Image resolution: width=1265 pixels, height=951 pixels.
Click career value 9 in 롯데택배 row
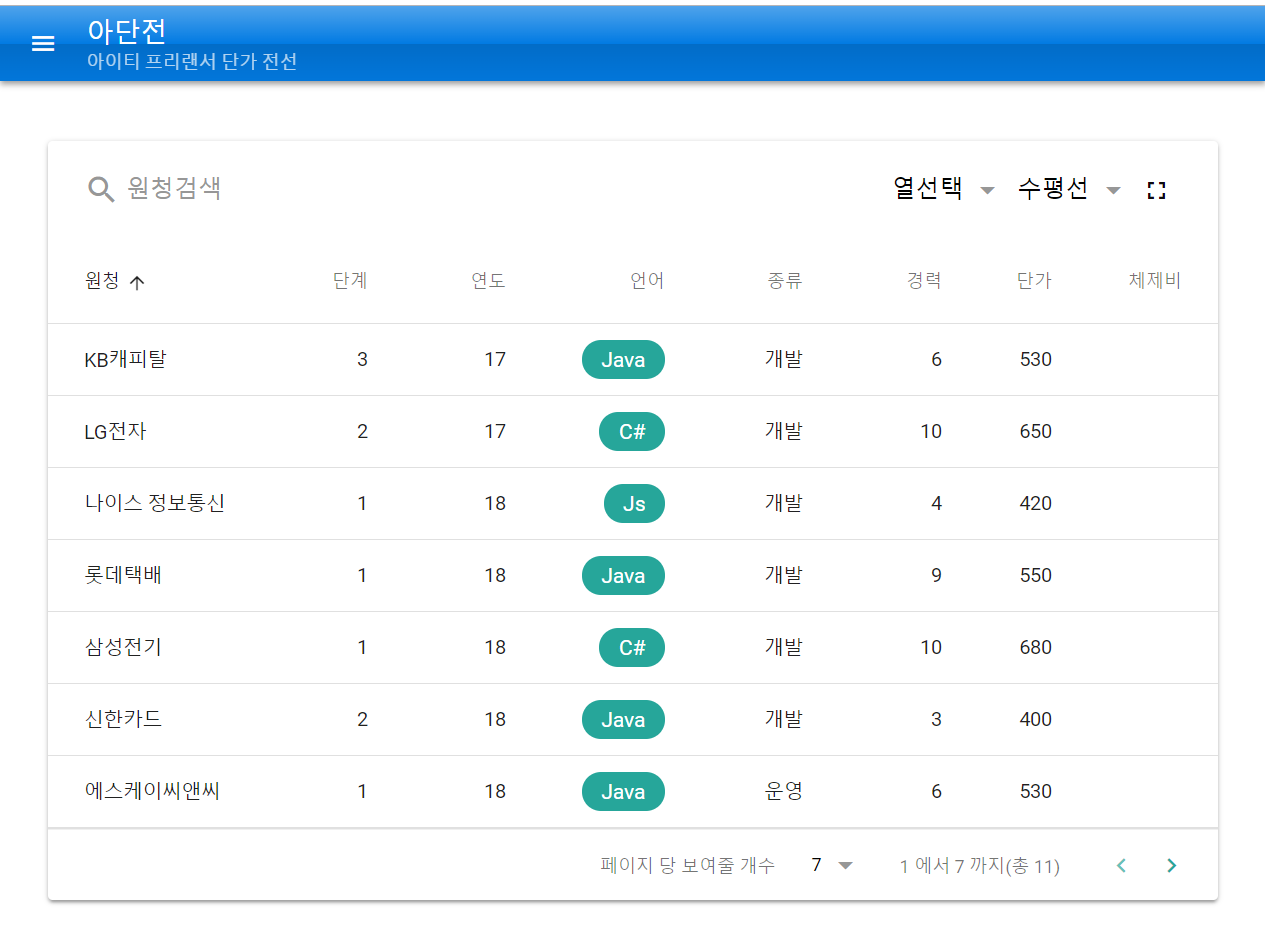coord(936,576)
